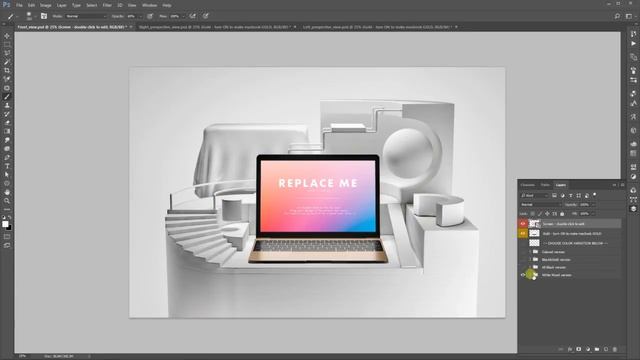Select the Zoom tool
Viewport: 640px width, 360px height.
7,200
